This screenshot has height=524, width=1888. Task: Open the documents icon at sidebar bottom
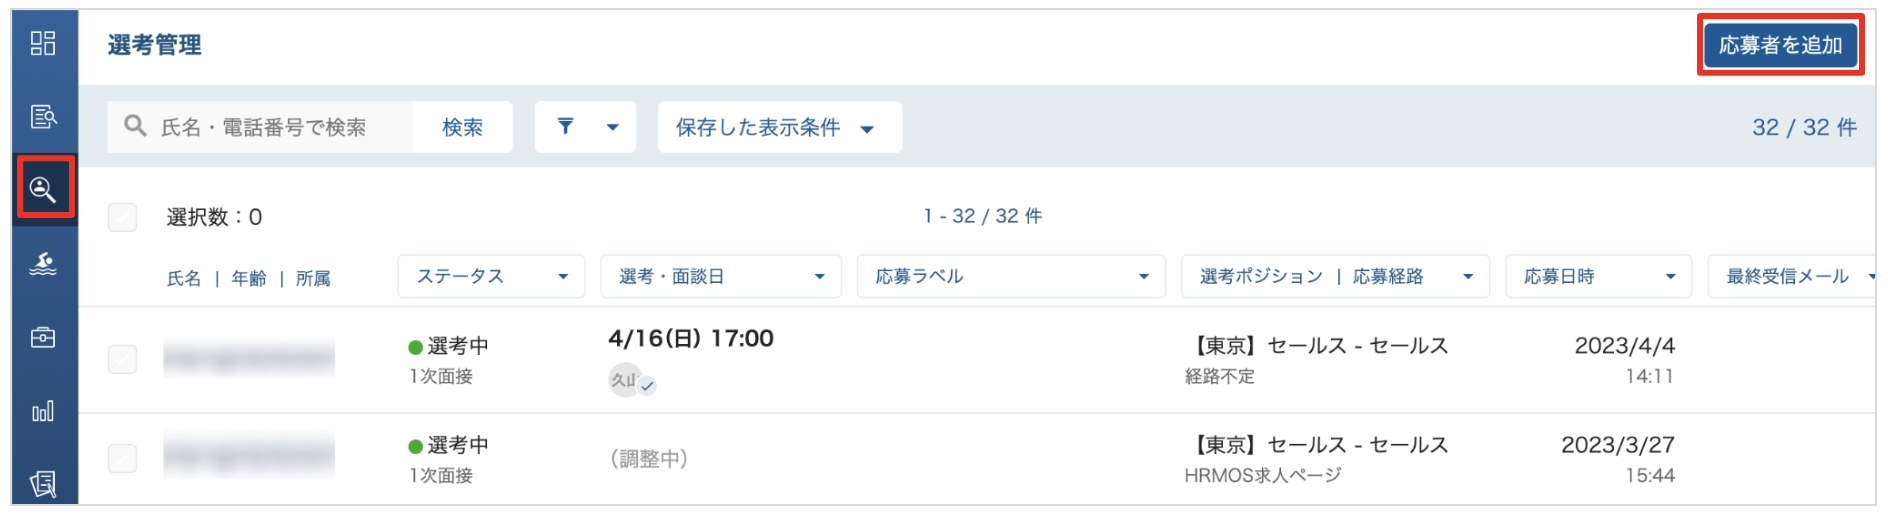pyautogui.click(x=43, y=484)
